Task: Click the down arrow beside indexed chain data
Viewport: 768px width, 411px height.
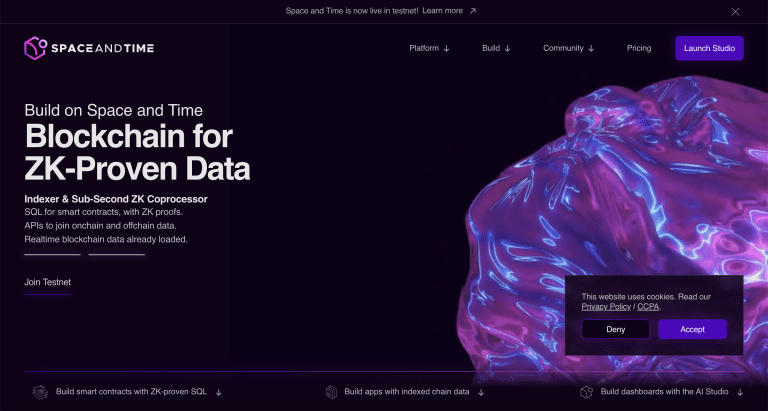Action: pyautogui.click(x=481, y=392)
